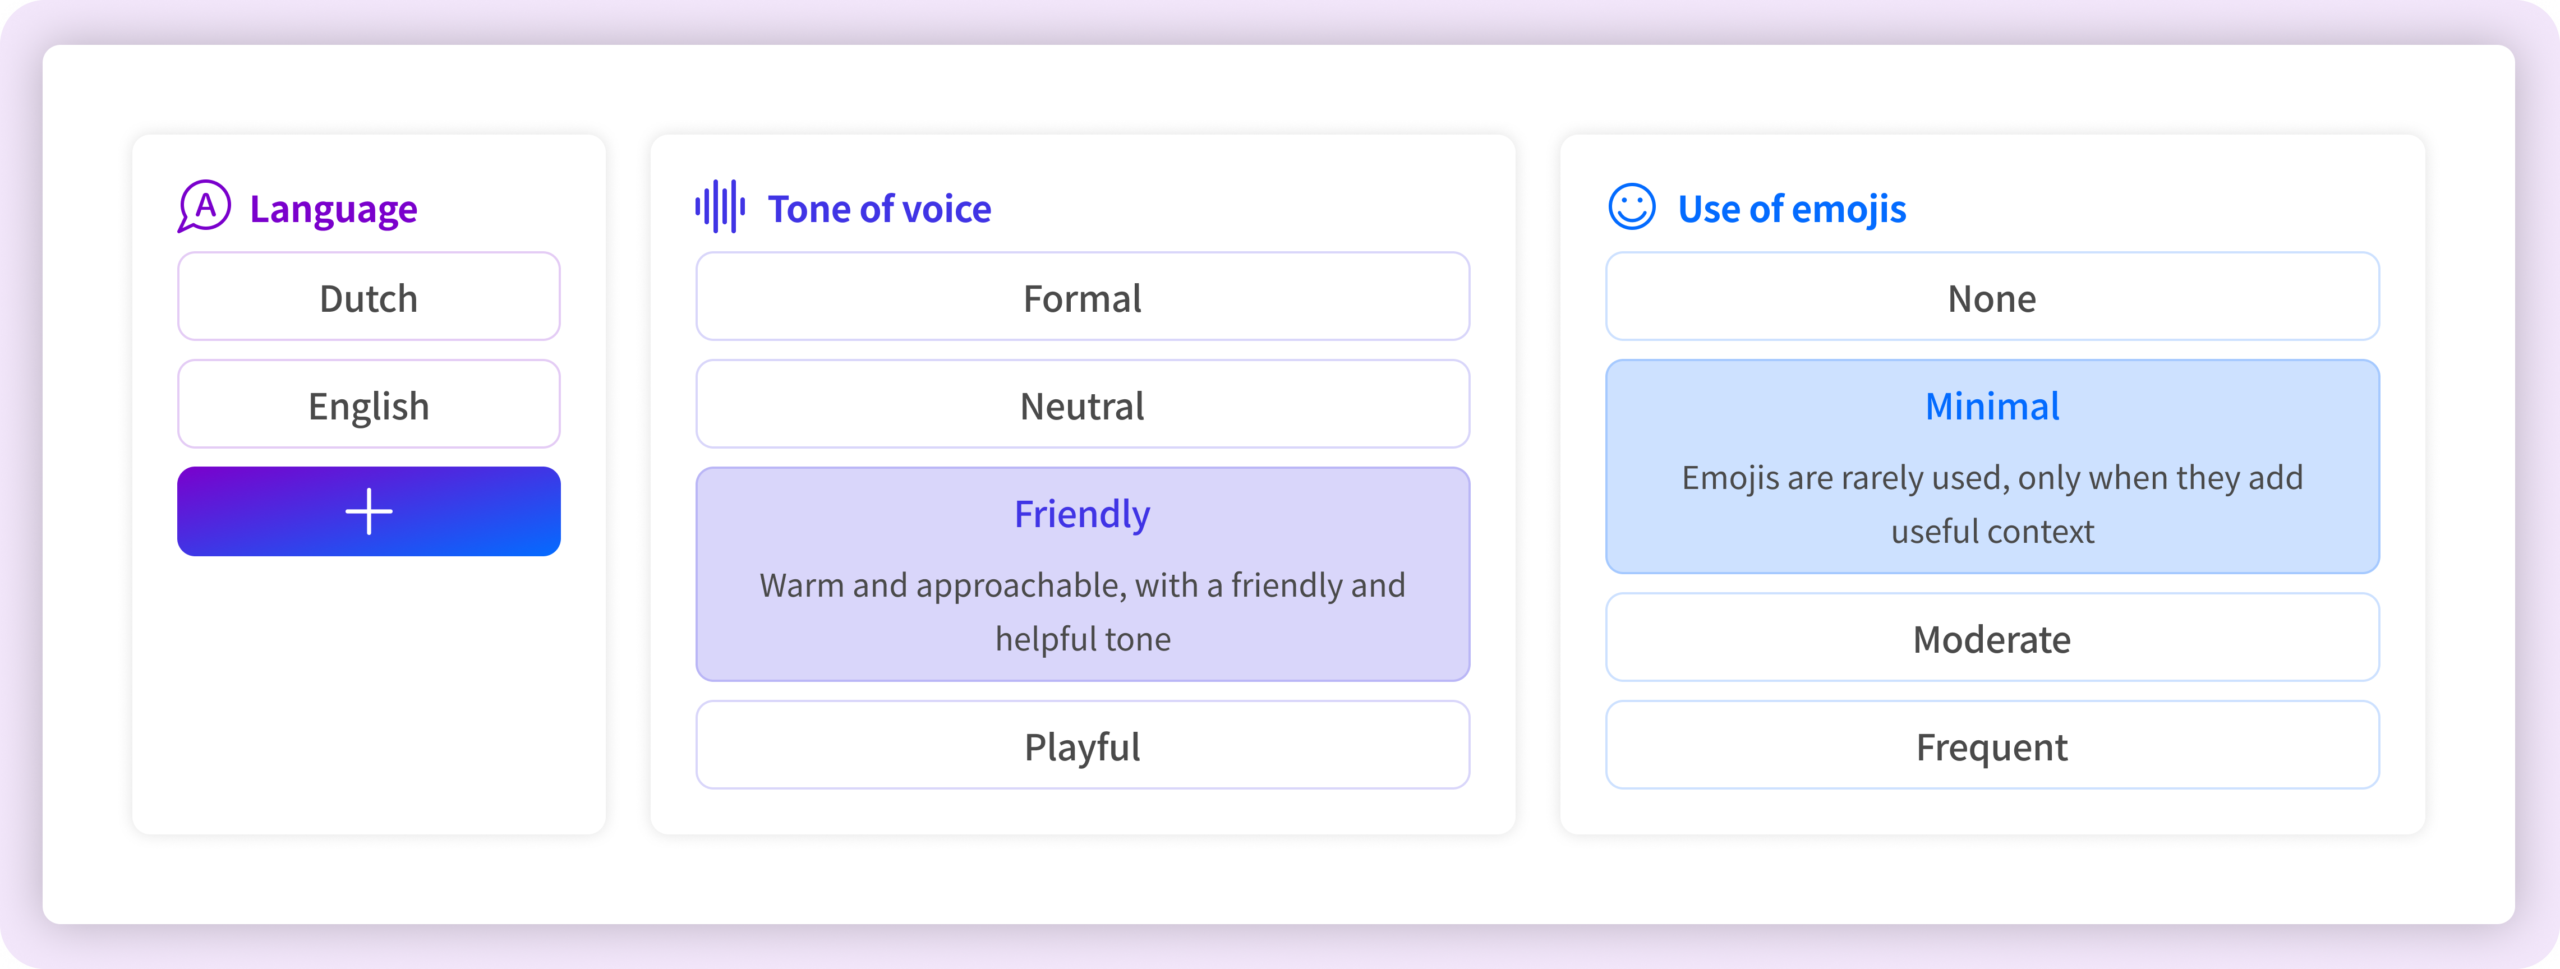Click the Language section title
Screen dimensions: 2560x969
(333, 209)
